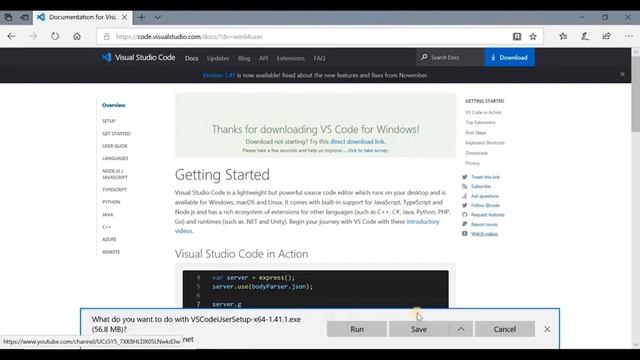Click the Visual Studio Code logo
The width and height of the screenshot is (640, 360).
point(138,58)
